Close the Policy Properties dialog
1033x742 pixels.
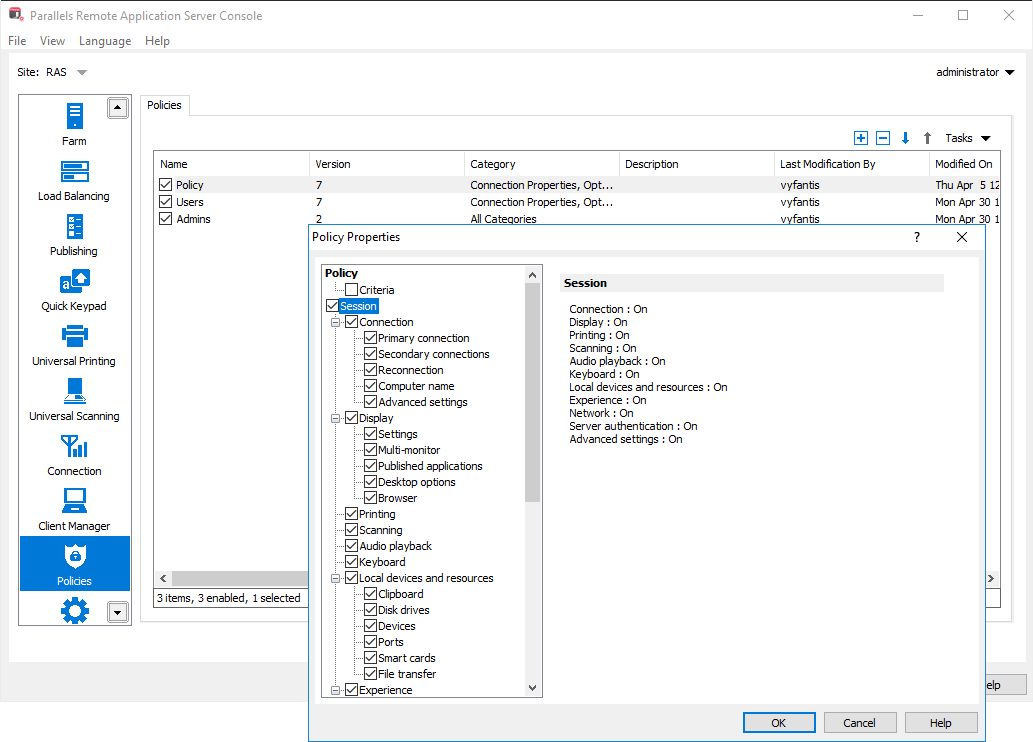coord(962,237)
